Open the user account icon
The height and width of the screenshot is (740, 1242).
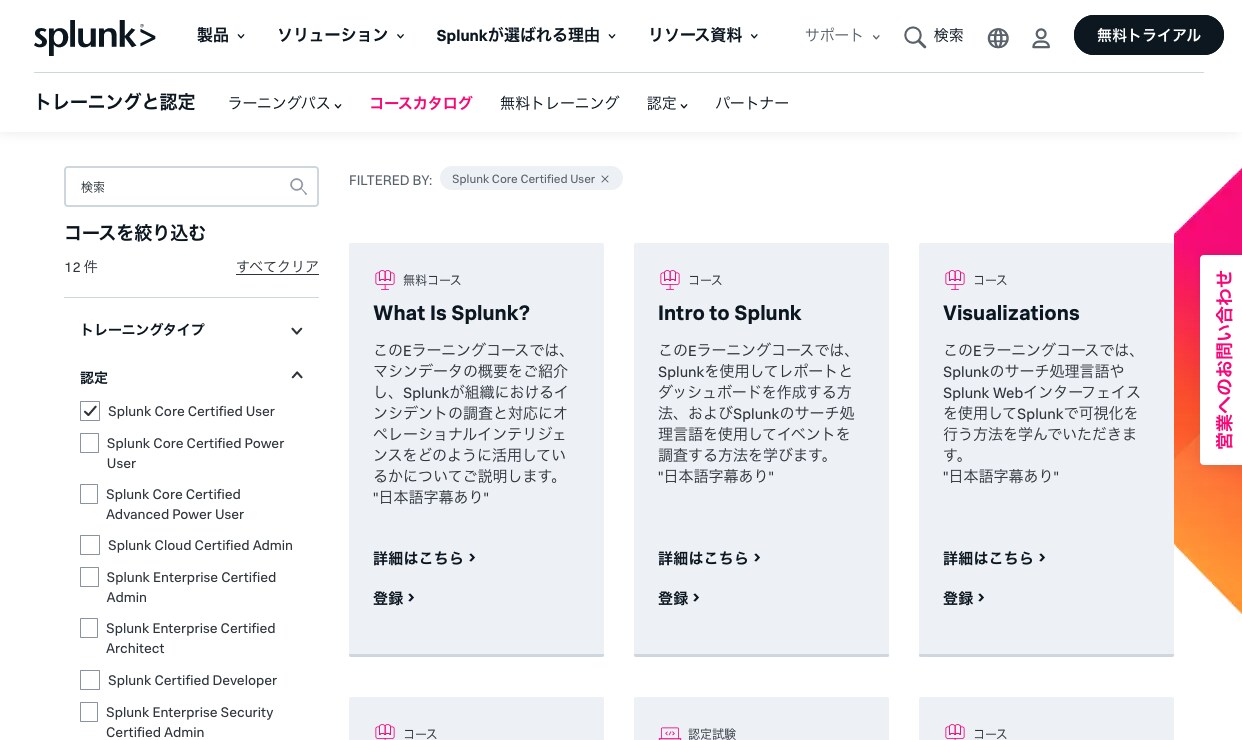coord(1041,38)
